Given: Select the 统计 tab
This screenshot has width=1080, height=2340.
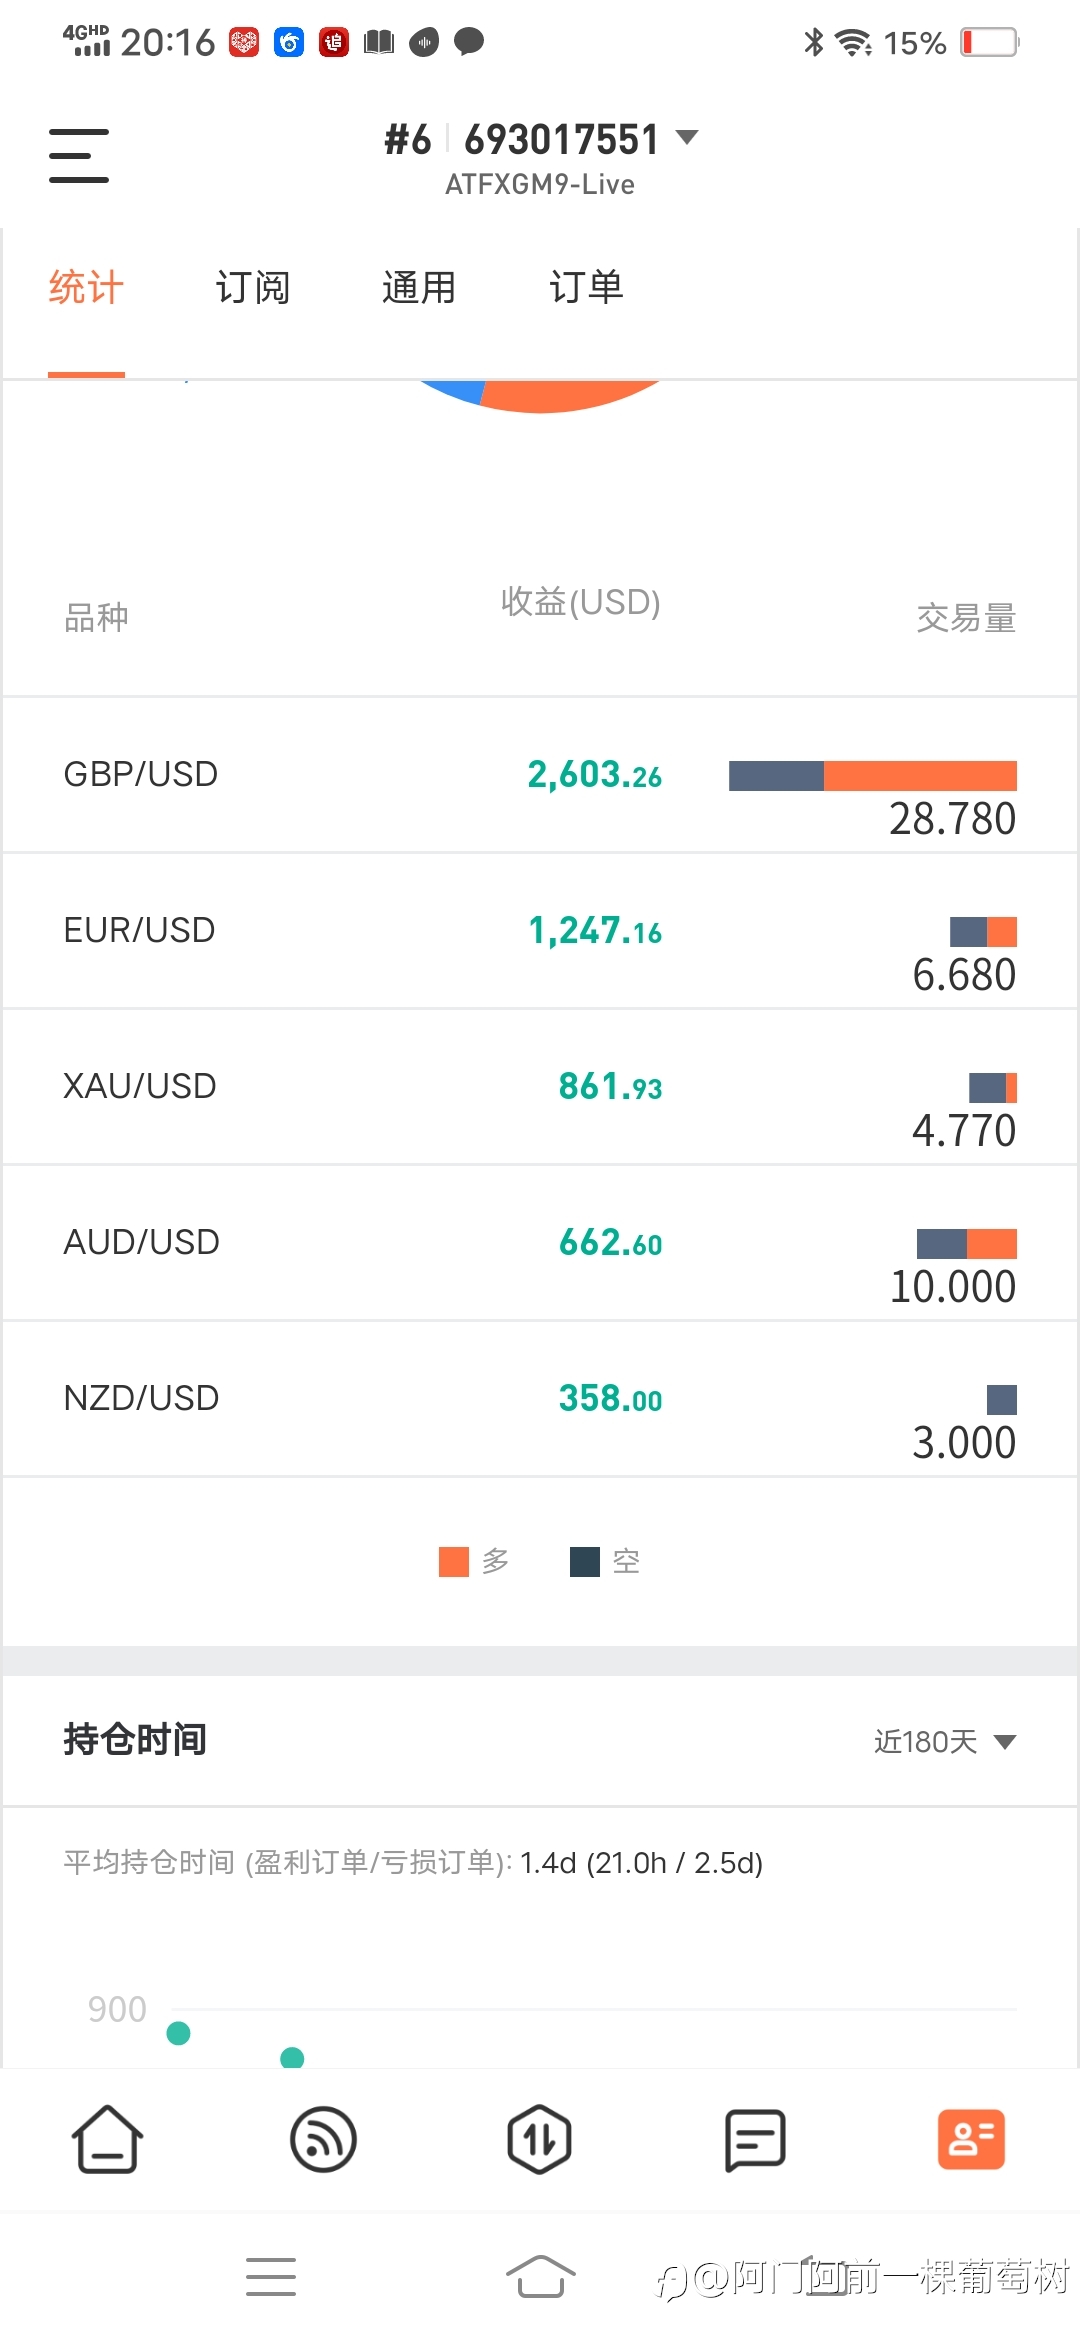Looking at the screenshot, I should [86, 288].
